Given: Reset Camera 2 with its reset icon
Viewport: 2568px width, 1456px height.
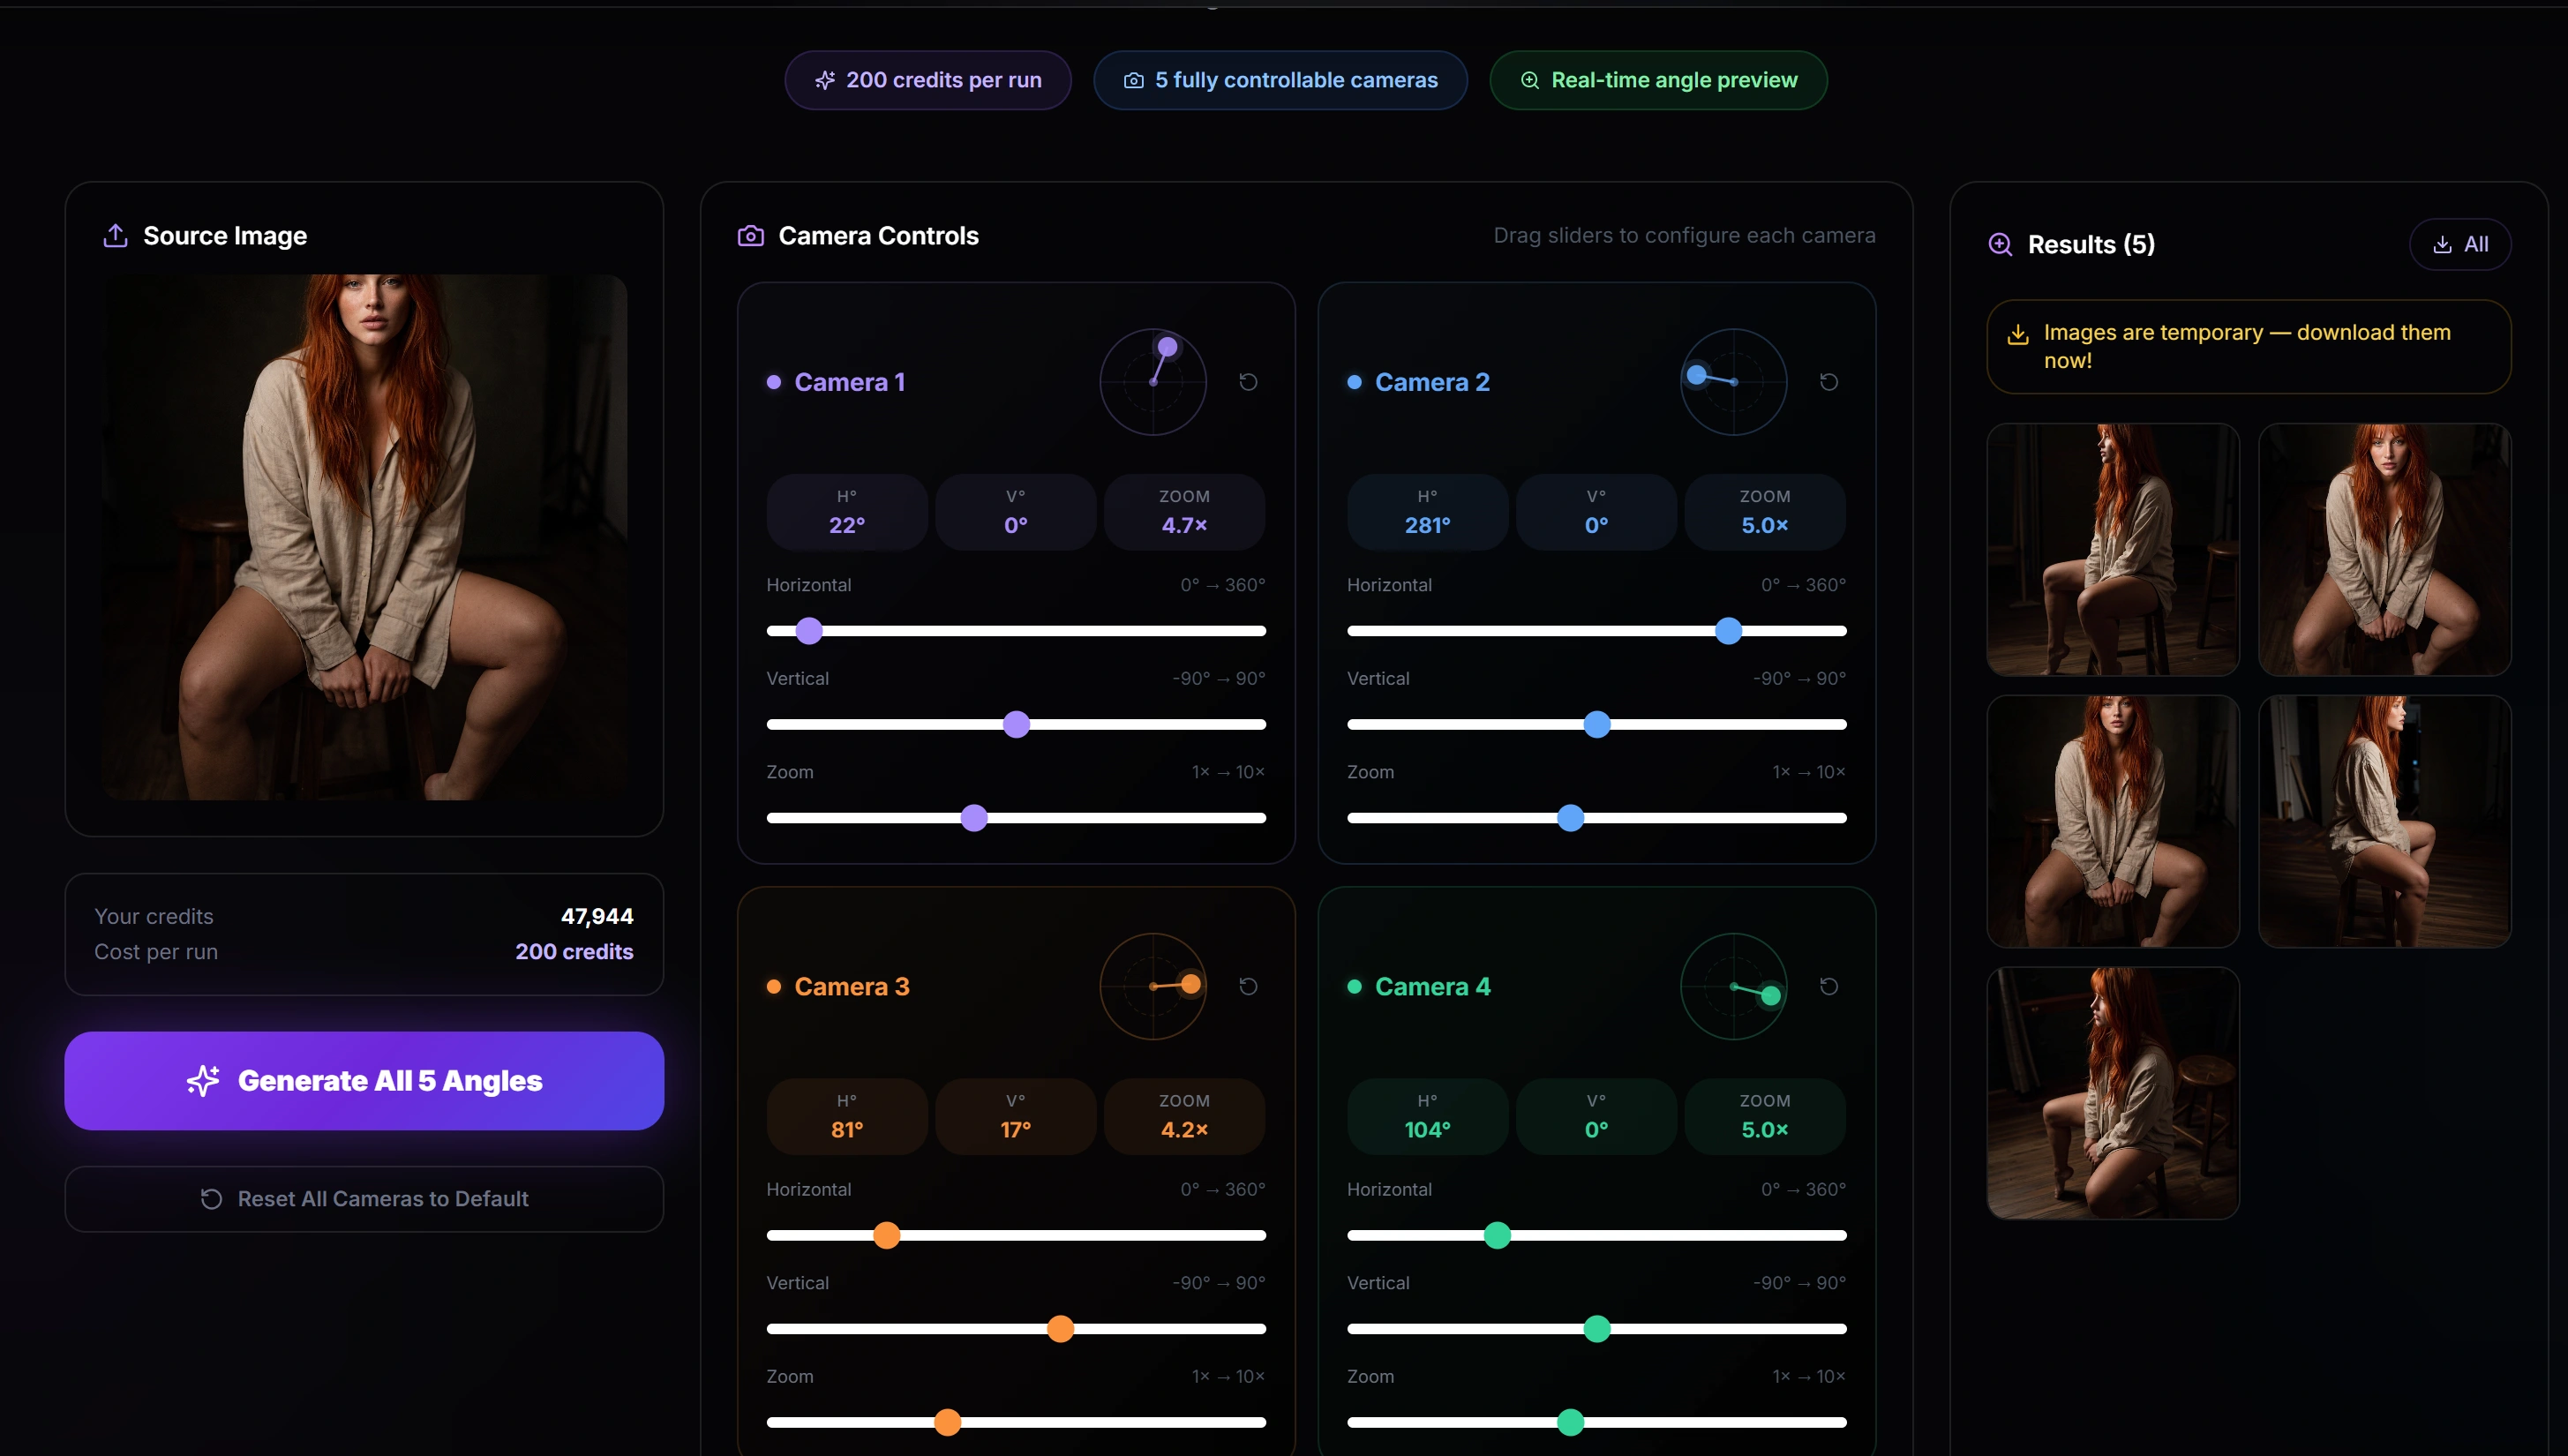Looking at the screenshot, I should coord(1829,382).
